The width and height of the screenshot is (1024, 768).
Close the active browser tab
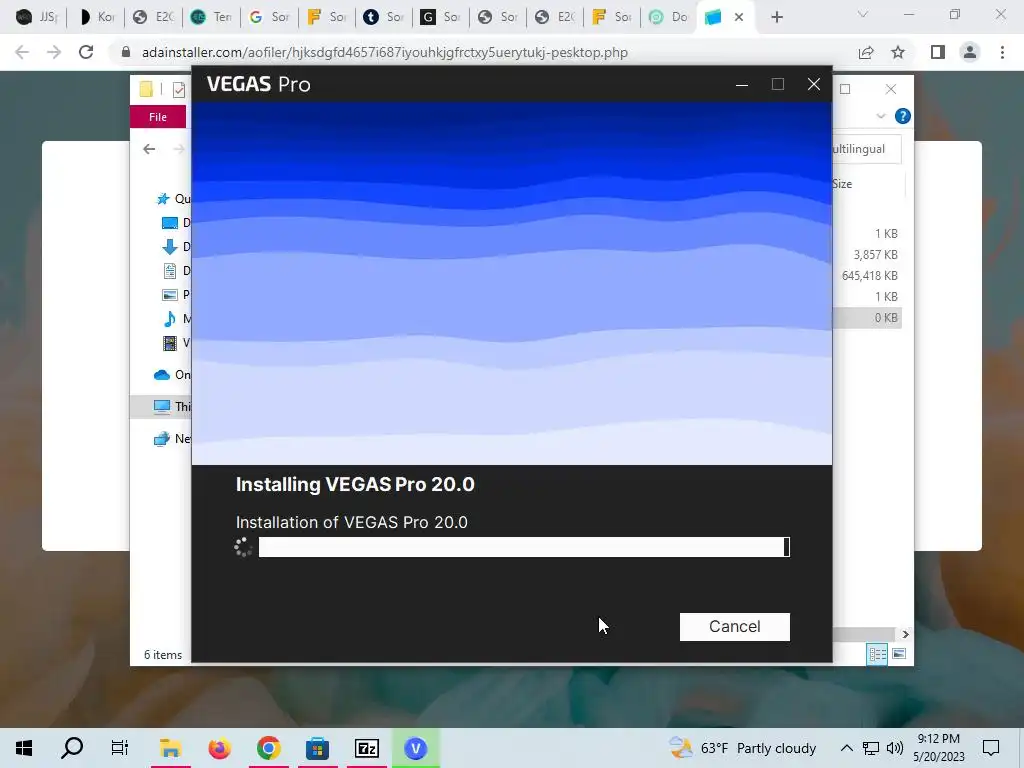click(x=739, y=17)
